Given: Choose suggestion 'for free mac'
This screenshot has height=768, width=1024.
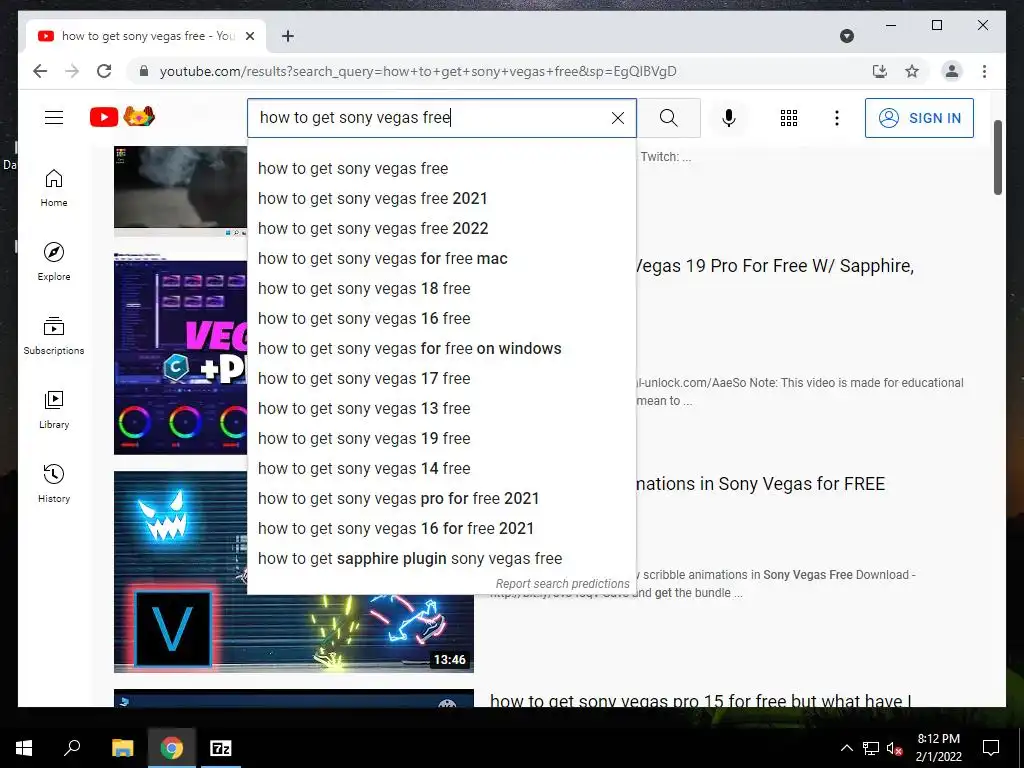Looking at the screenshot, I should click(441, 259).
